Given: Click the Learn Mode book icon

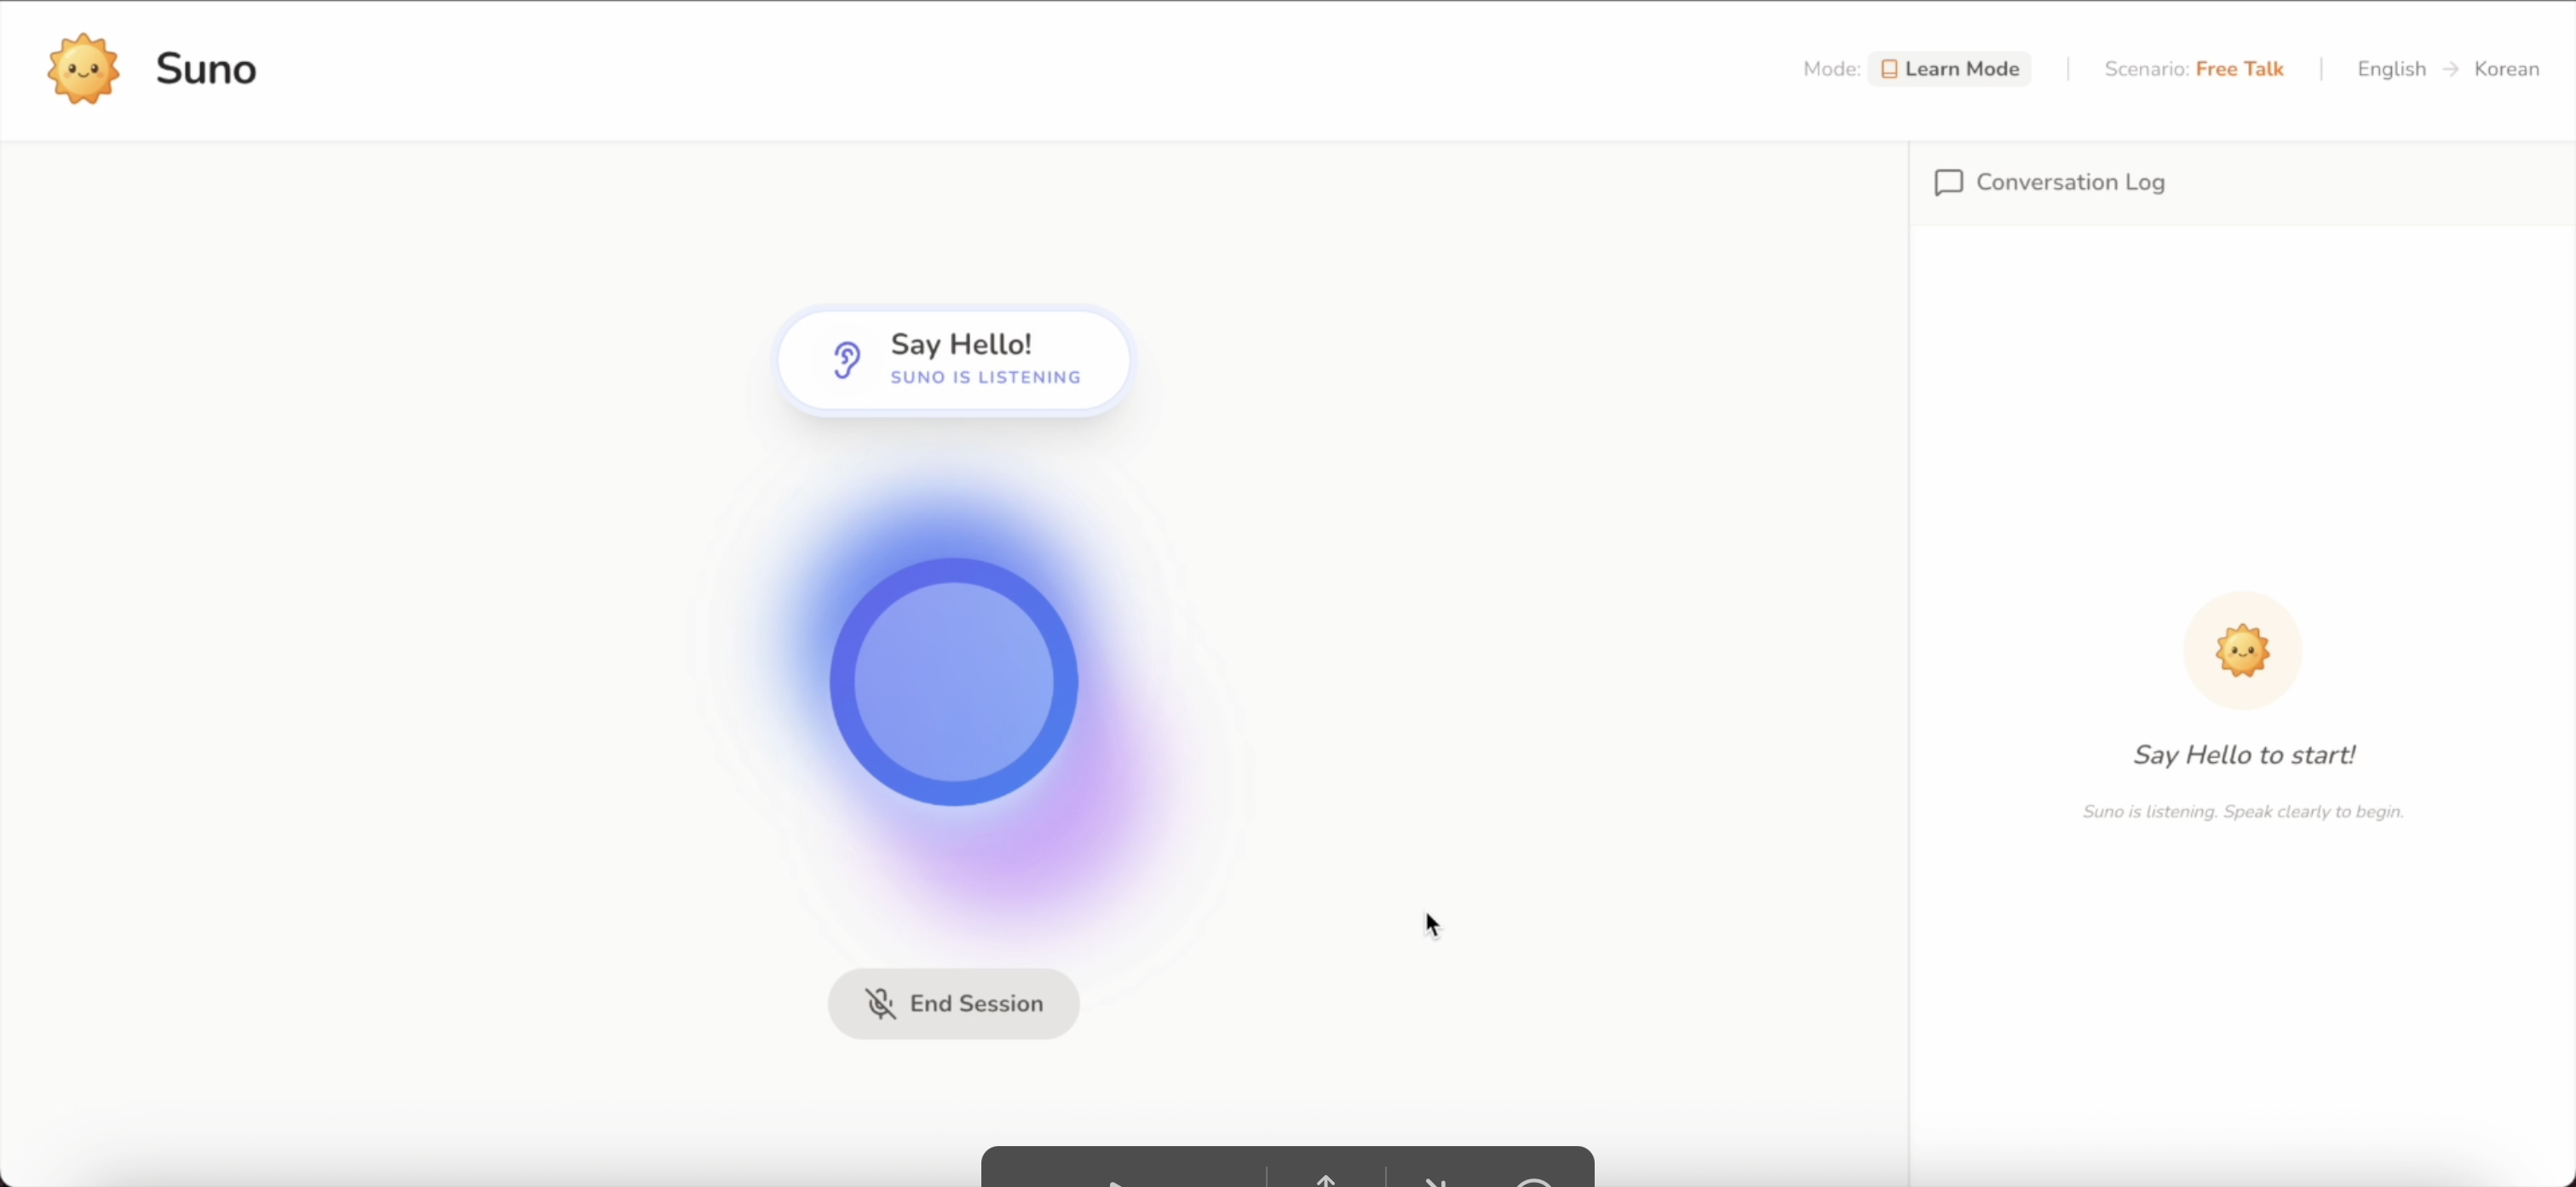Looking at the screenshot, I should coord(1889,69).
